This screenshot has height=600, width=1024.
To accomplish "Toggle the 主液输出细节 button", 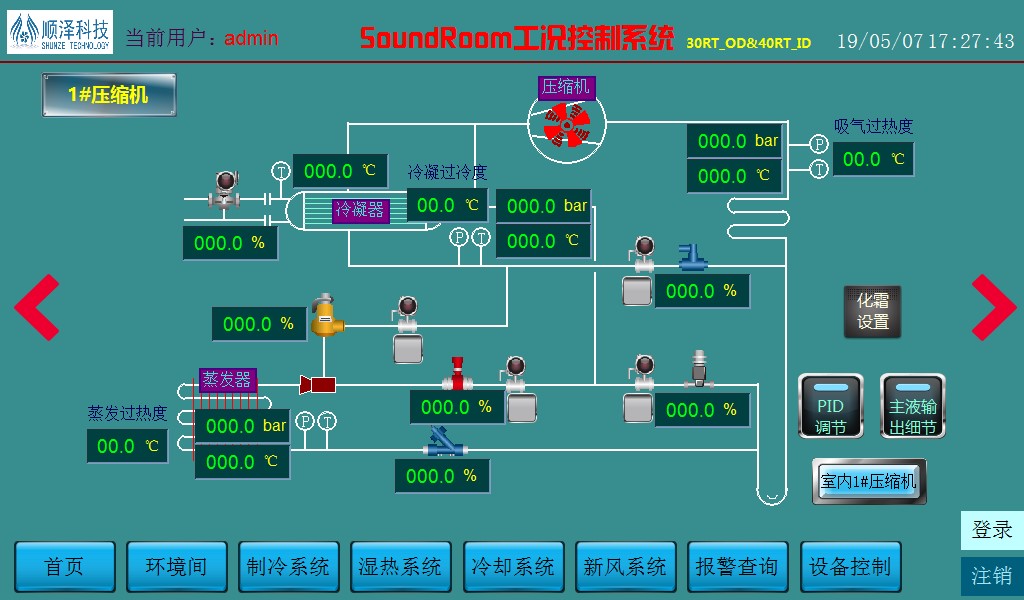I will coord(912,406).
